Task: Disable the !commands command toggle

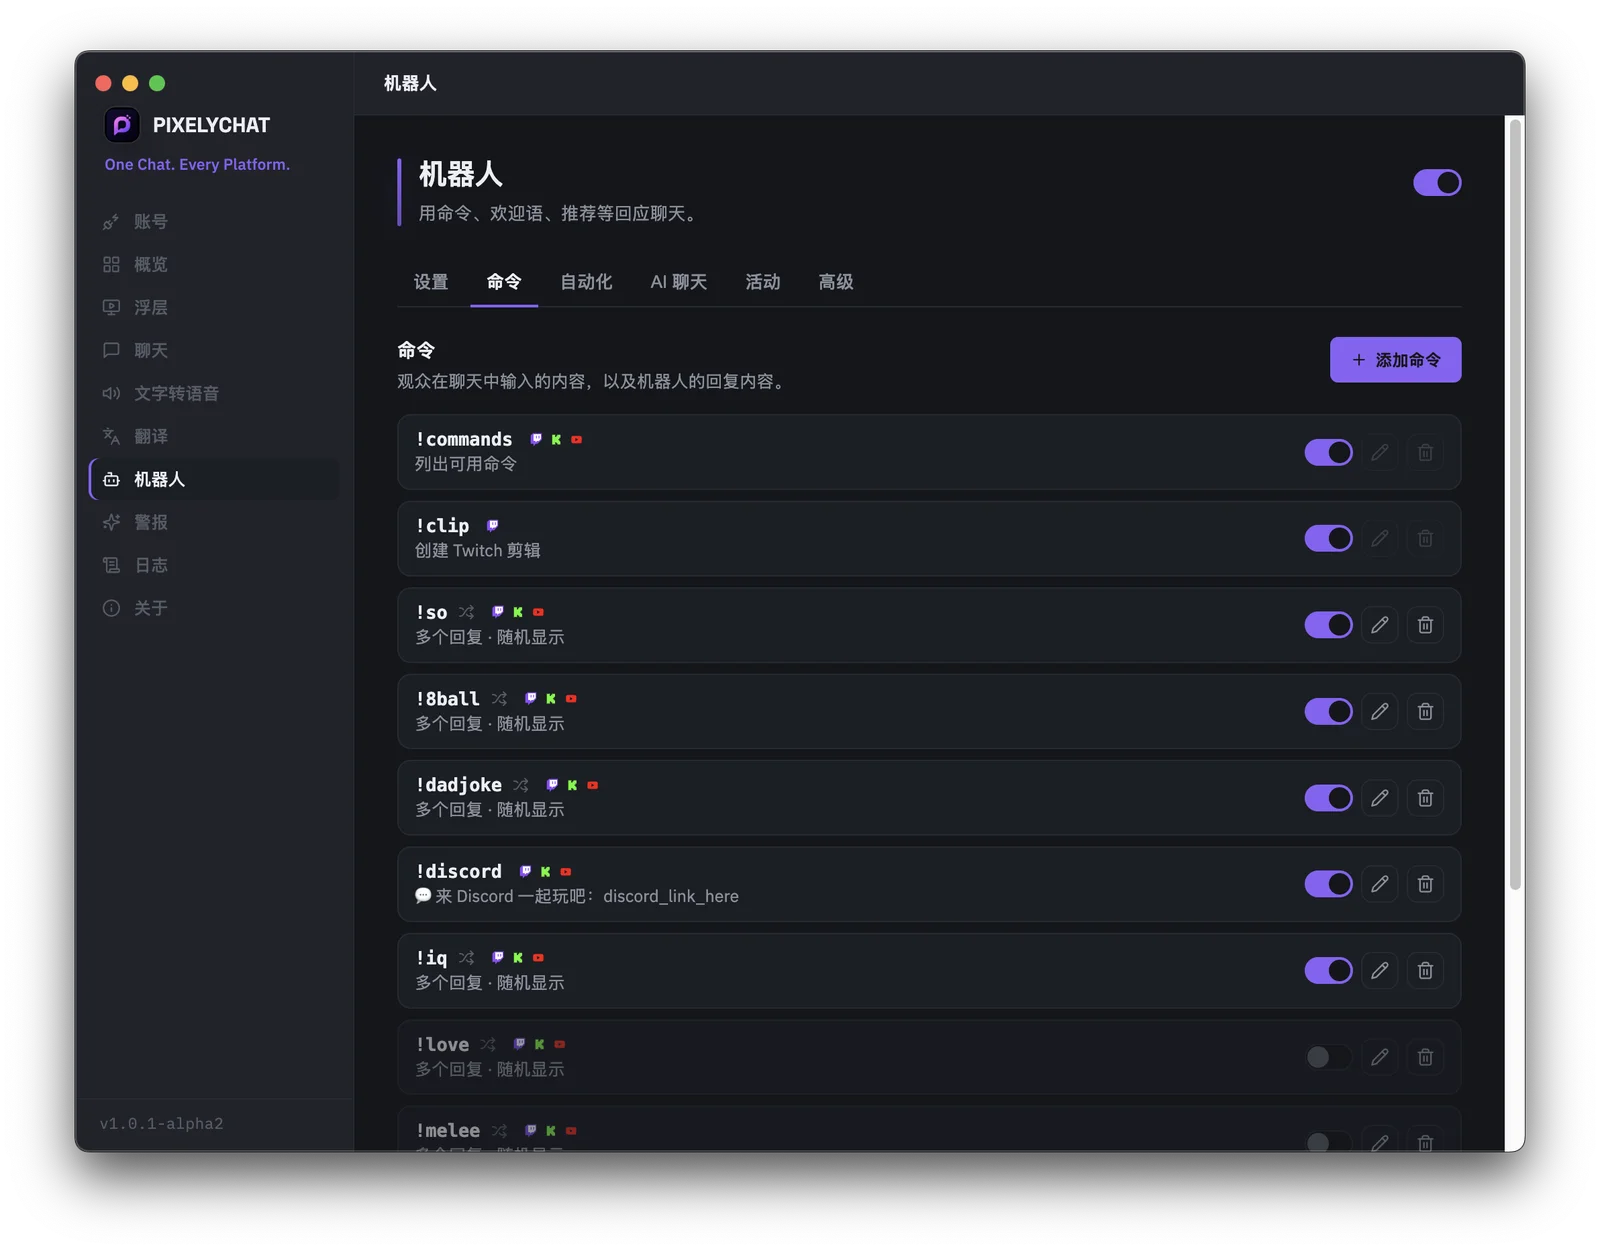Action: tap(1328, 452)
